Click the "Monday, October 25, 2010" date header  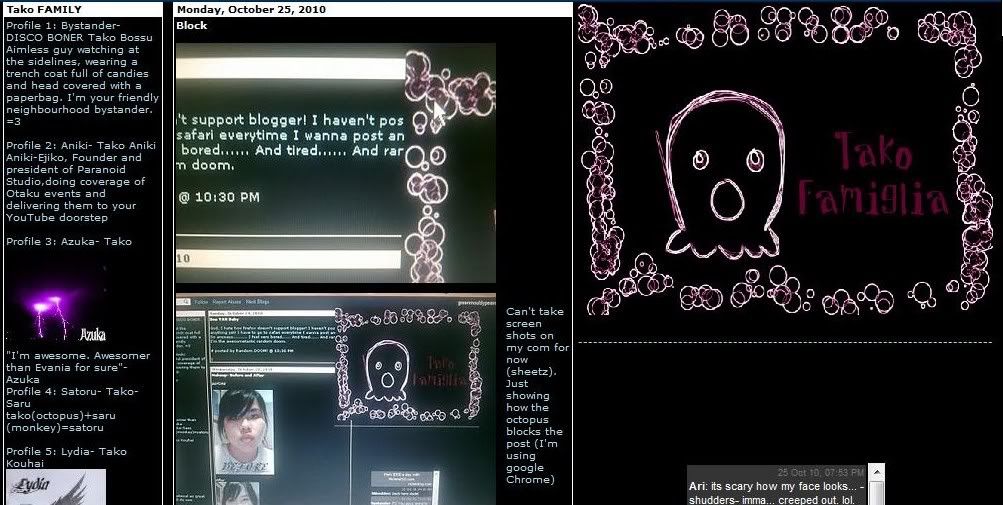pos(251,10)
